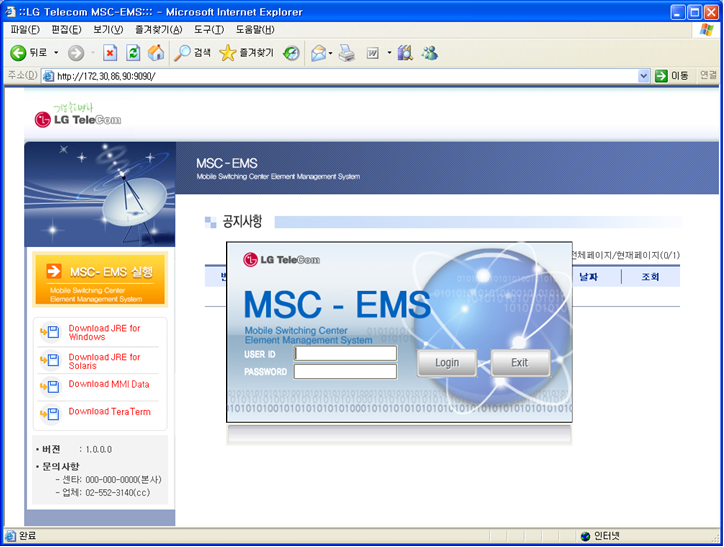Click the 날짜 column header

pos(588,277)
